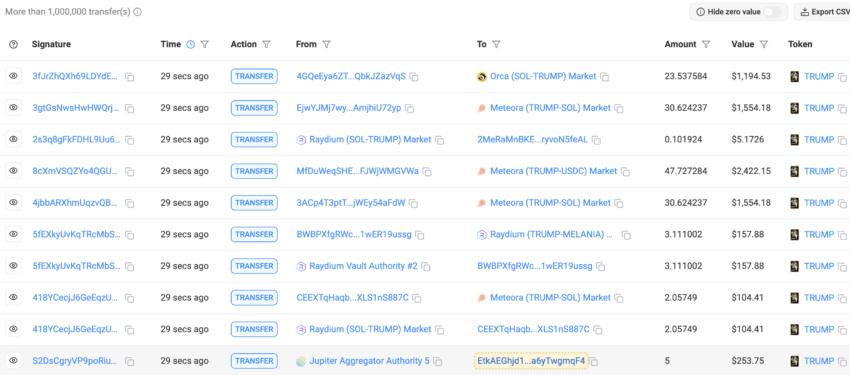Copy signature 8cXmVSQZYo4QGU
This screenshot has height=375, width=850.
[x=130, y=172]
